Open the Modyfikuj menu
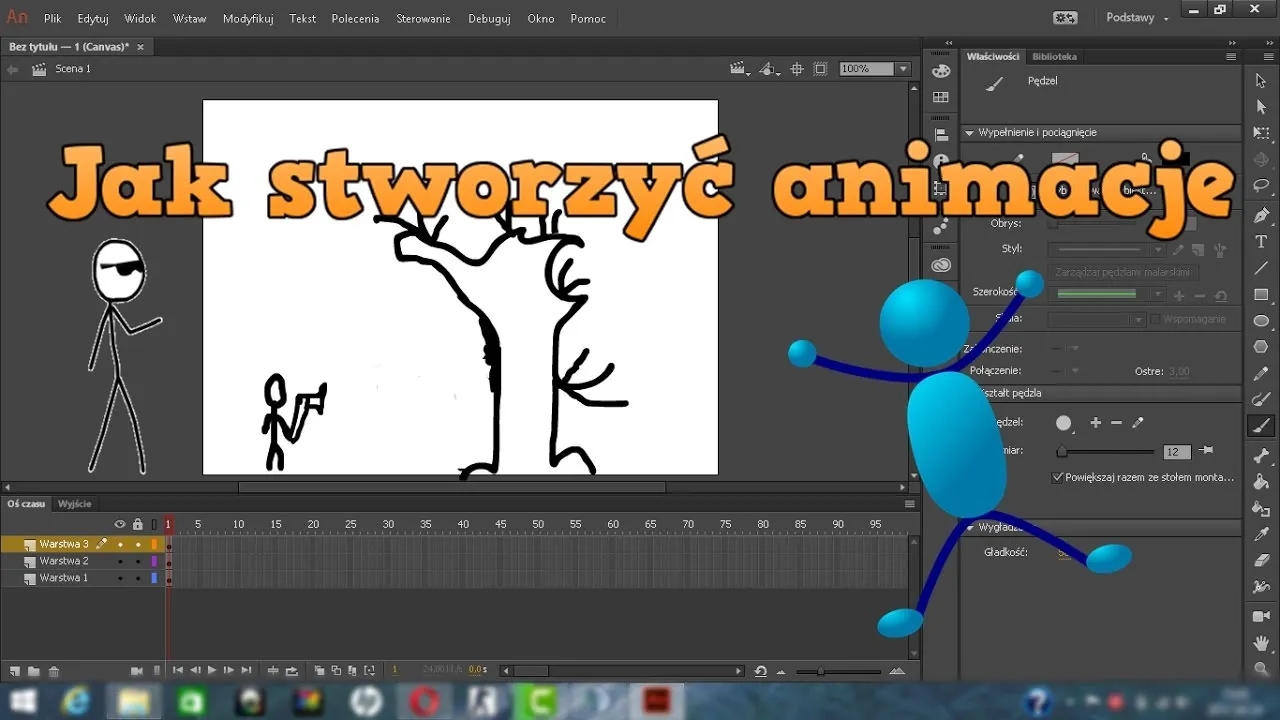This screenshot has height=720, width=1280. [x=248, y=18]
